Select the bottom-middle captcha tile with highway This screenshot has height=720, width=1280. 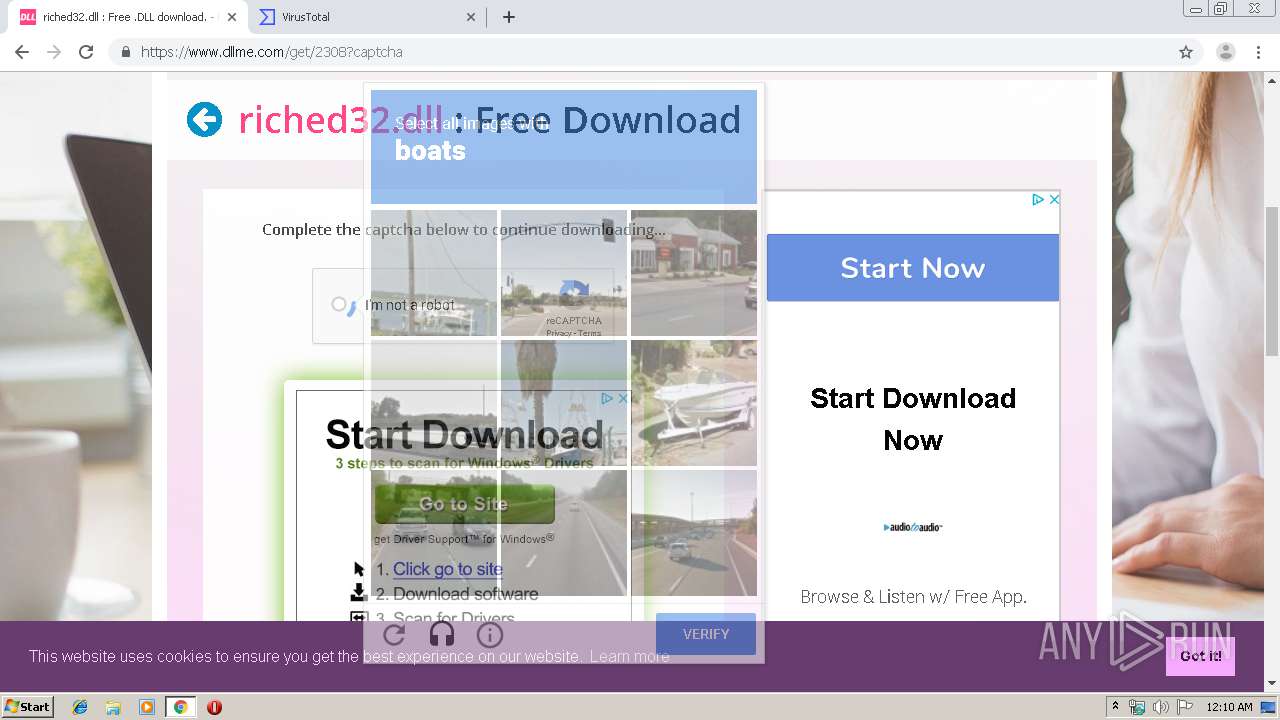(x=564, y=533)
